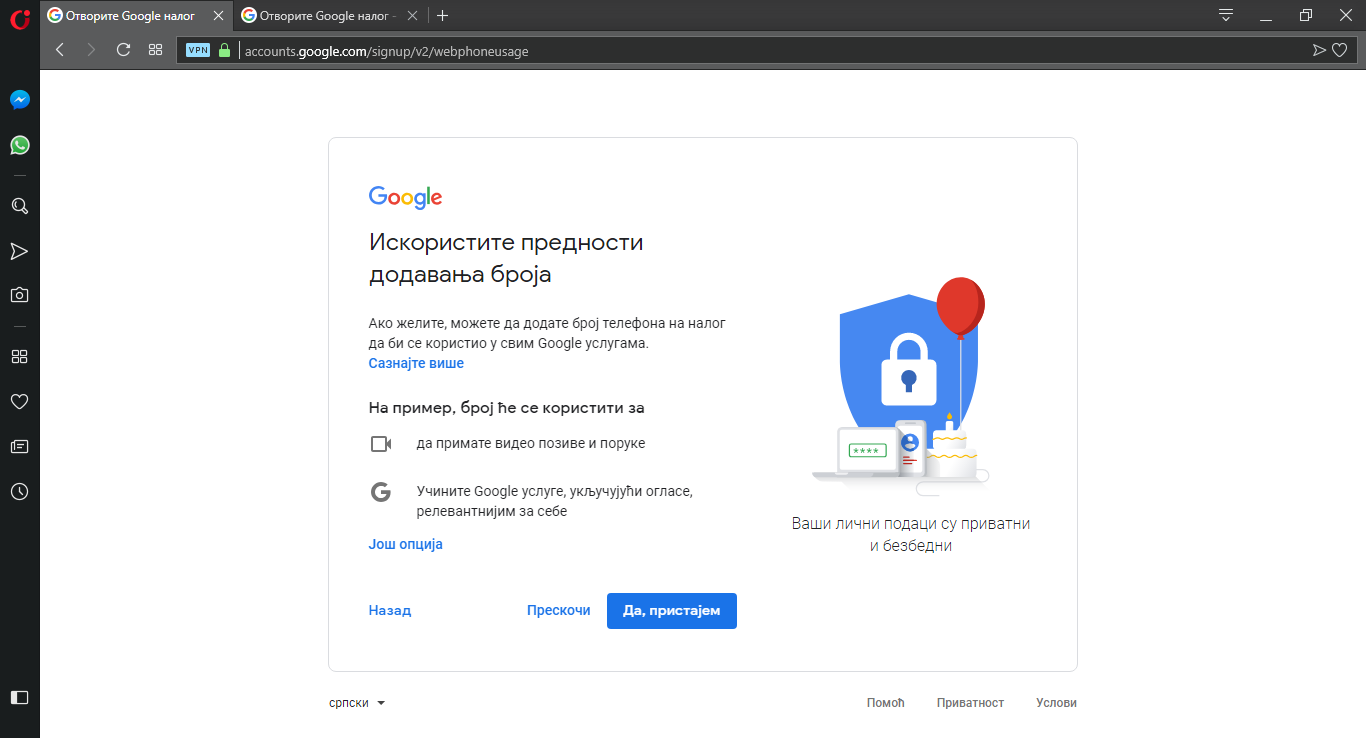The height and width of the screenshot is (738, 1366).
Task: Open Facebook Messenger from the sidebar
Action: point(19,99)
